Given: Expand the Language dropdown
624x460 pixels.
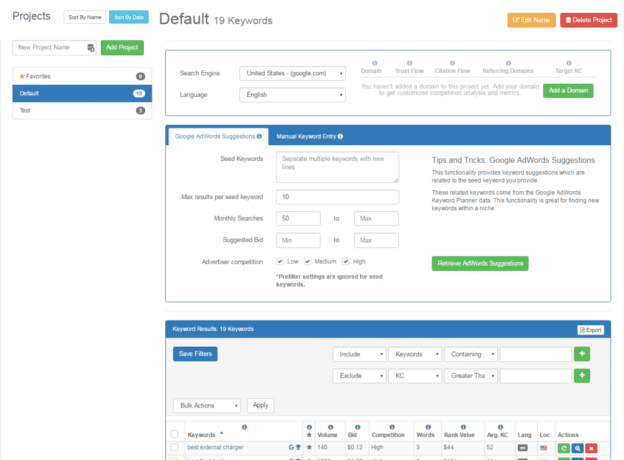Looking at the screenshot, I should 292,94.
